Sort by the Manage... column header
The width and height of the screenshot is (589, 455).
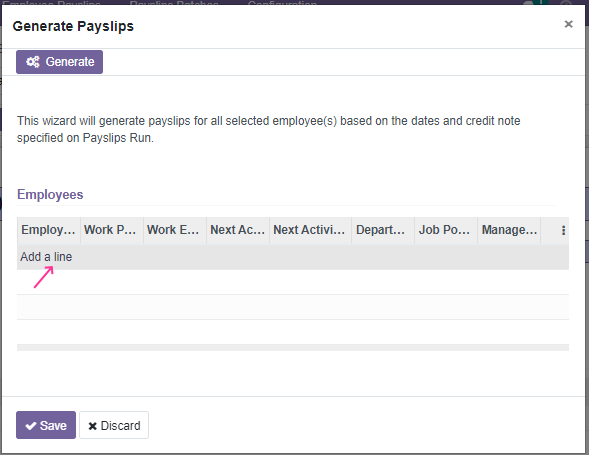[x=509, y=230]
